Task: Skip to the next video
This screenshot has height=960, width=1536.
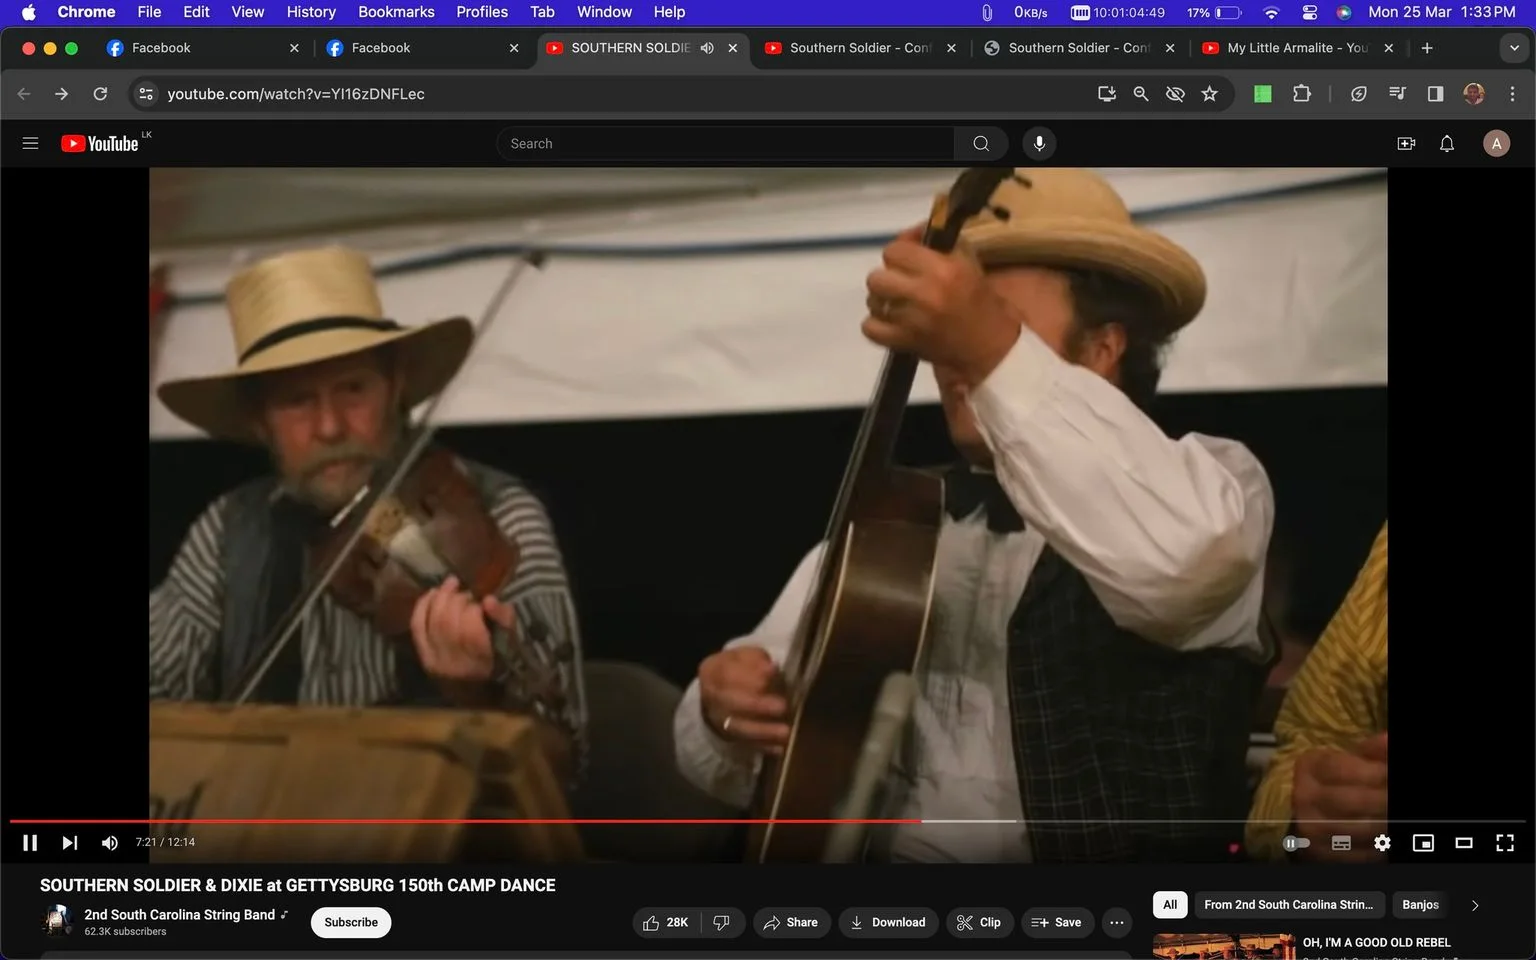Action: (x=69, y=843)
